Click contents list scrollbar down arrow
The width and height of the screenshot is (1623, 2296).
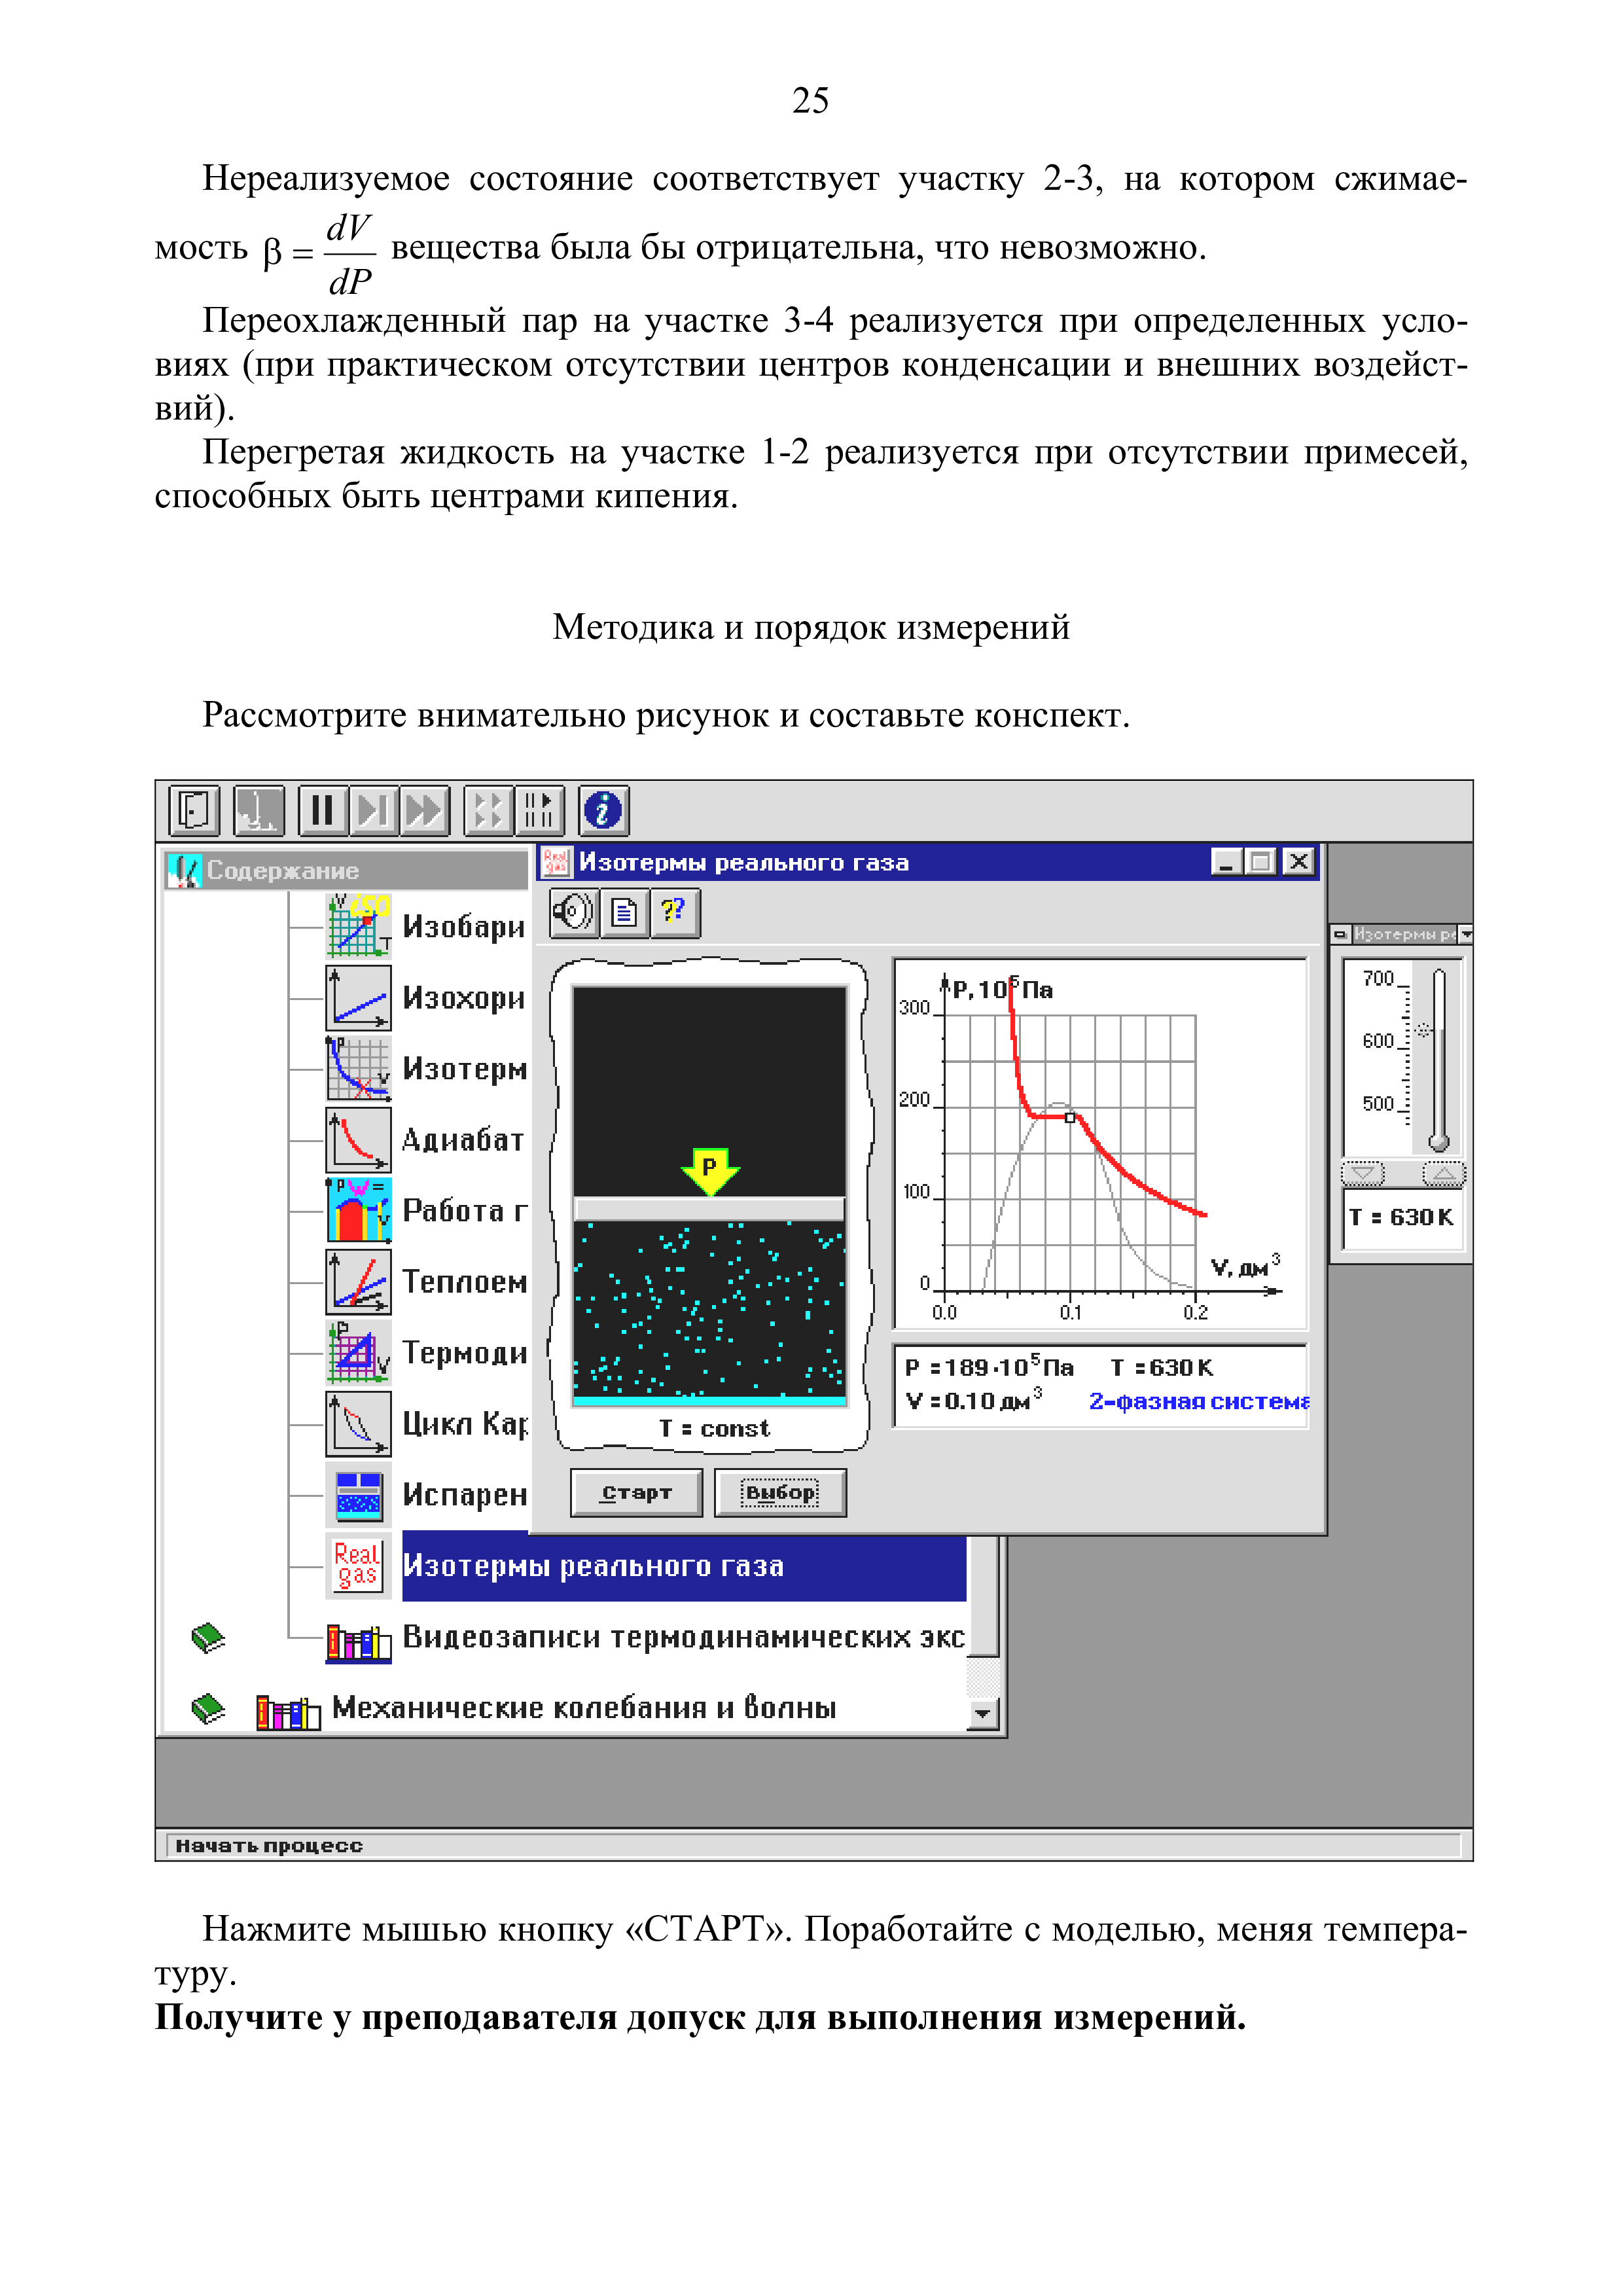[983, 1714]
